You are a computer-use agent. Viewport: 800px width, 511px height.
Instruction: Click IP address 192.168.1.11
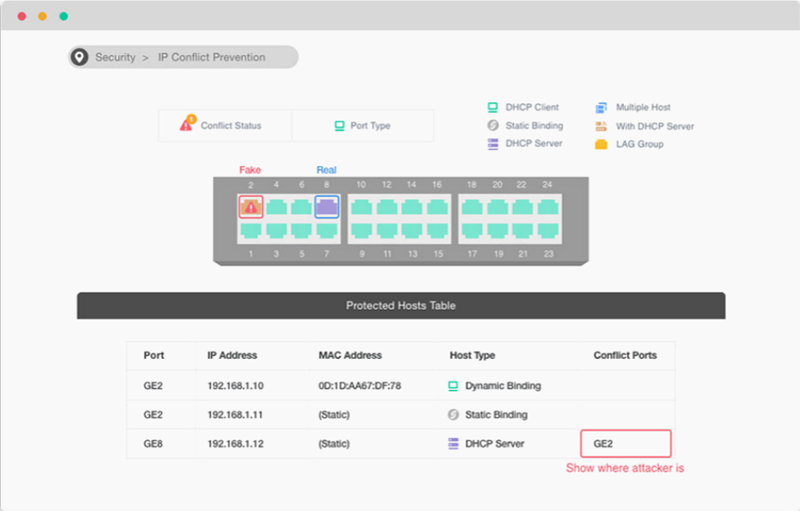(235, 415)
